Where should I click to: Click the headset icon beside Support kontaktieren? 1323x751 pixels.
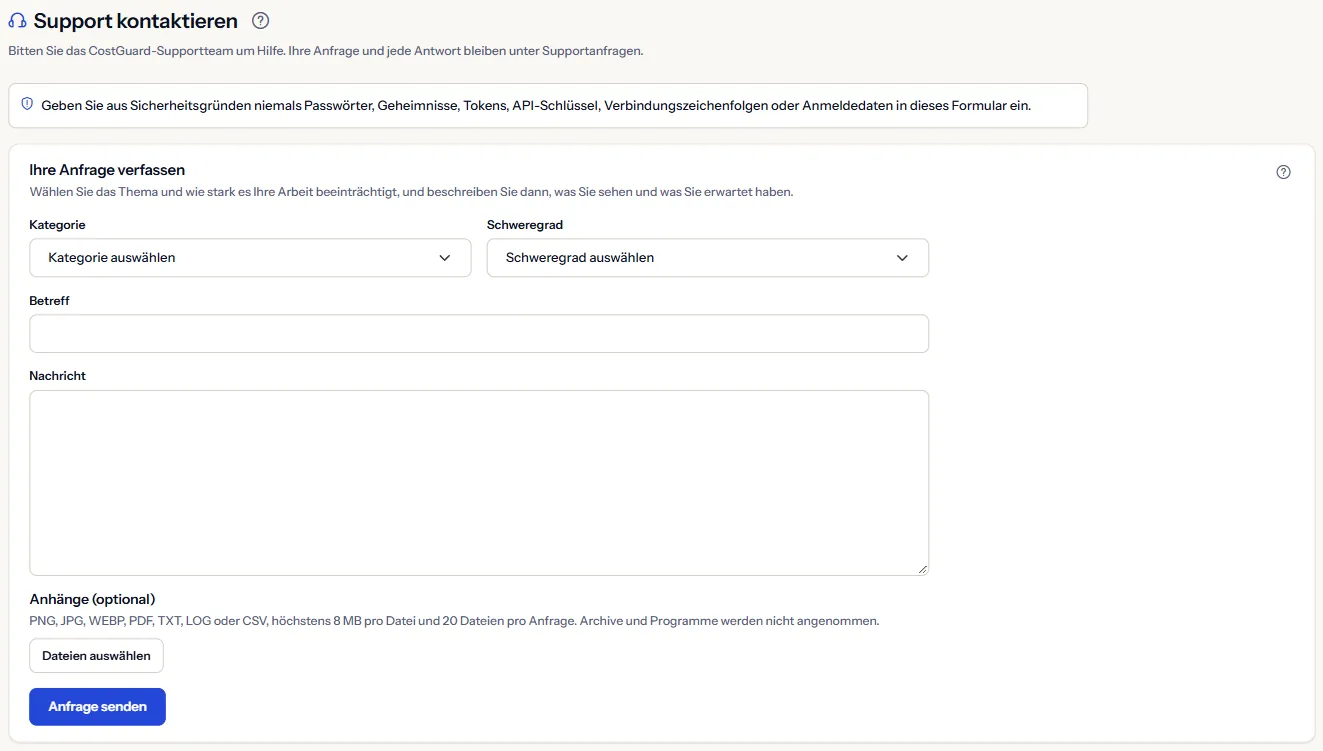click(x=17, y=21)
